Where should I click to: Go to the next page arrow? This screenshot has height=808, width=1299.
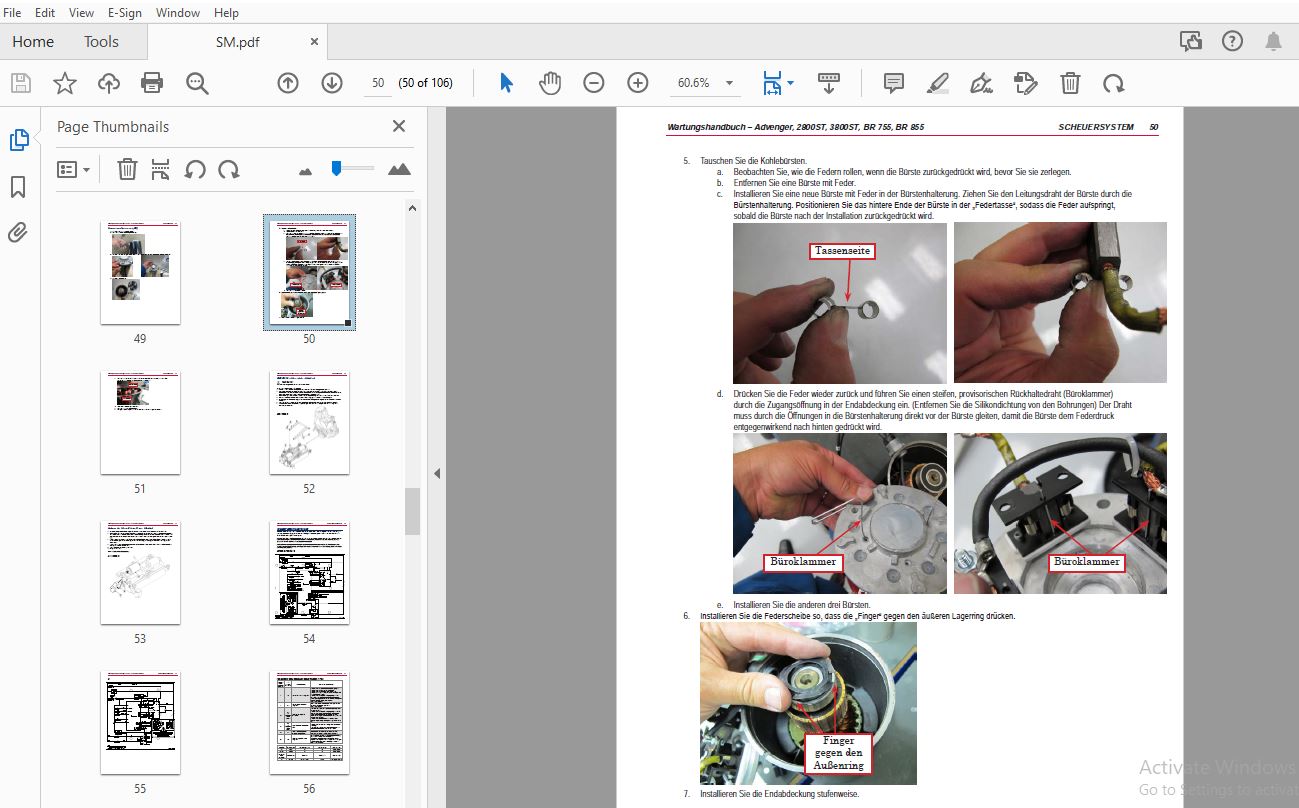pos(332,83)
